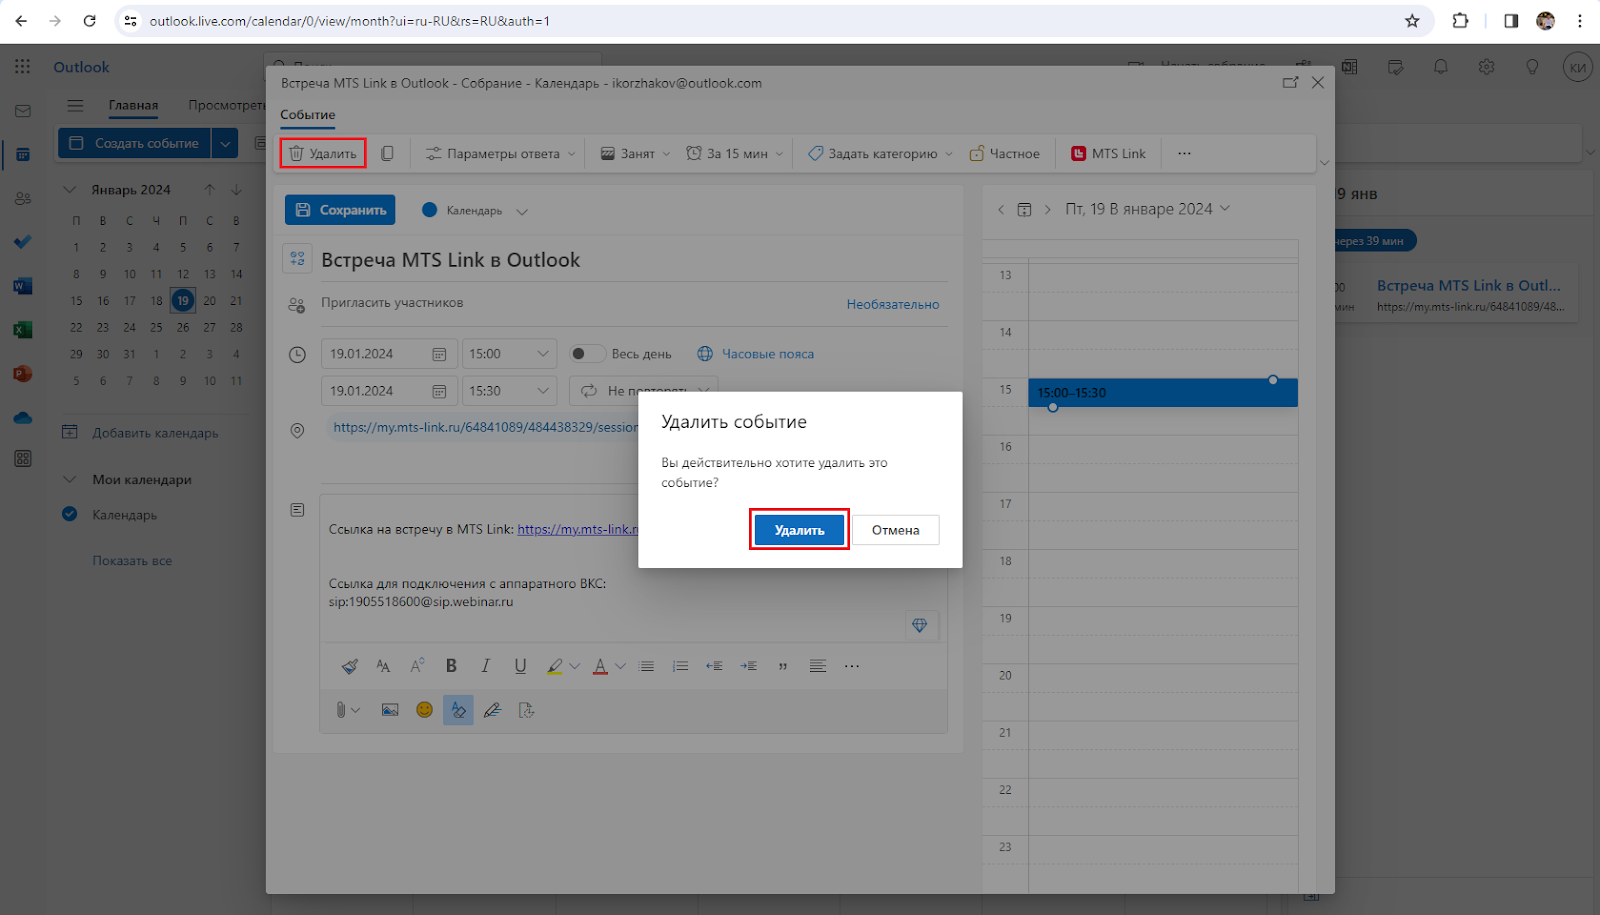Open the 15:30 end time dropdown
This screenshot has height=915, width=1600.
tap(509, 391)
